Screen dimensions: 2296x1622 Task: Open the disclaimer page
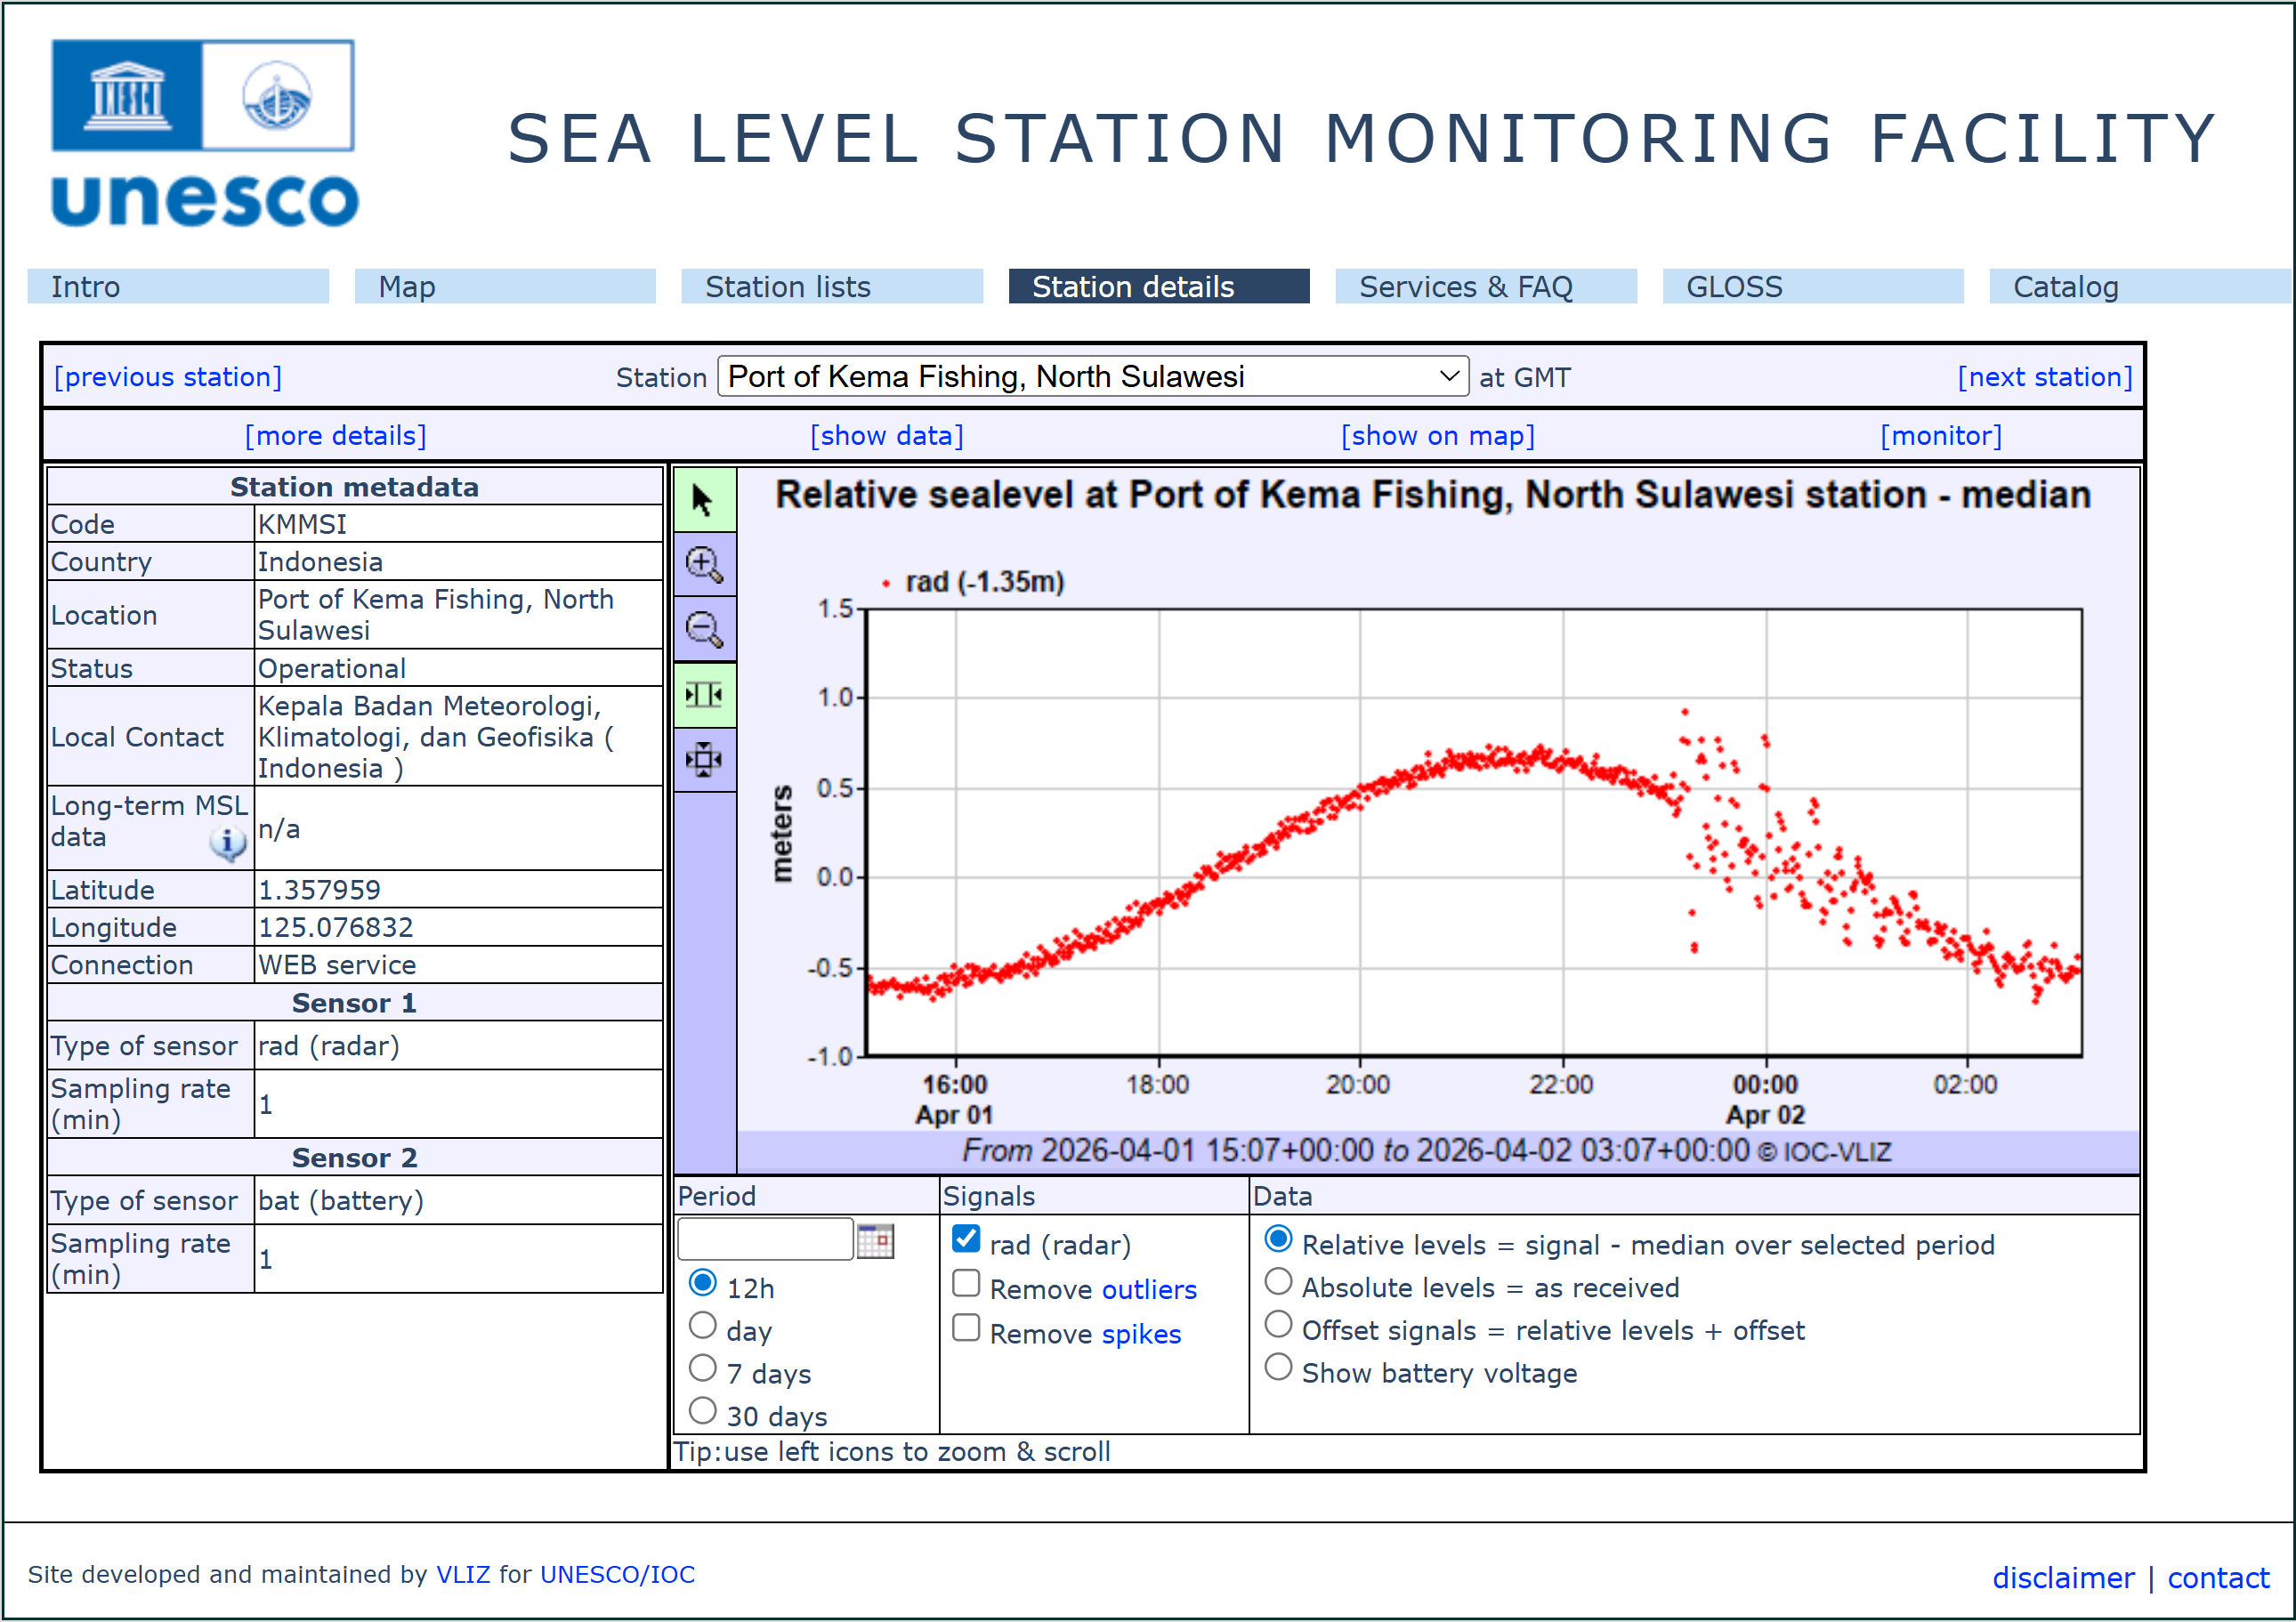[x=2063, y=1578]
